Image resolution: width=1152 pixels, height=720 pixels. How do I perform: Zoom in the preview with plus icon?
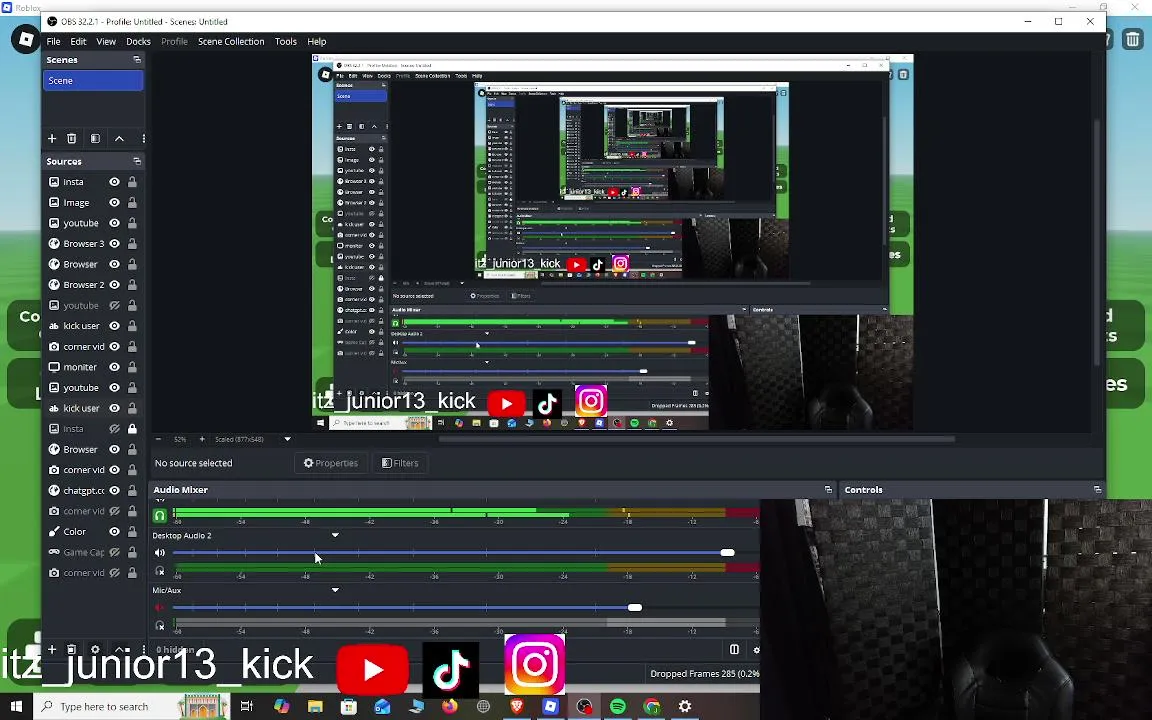202,439
